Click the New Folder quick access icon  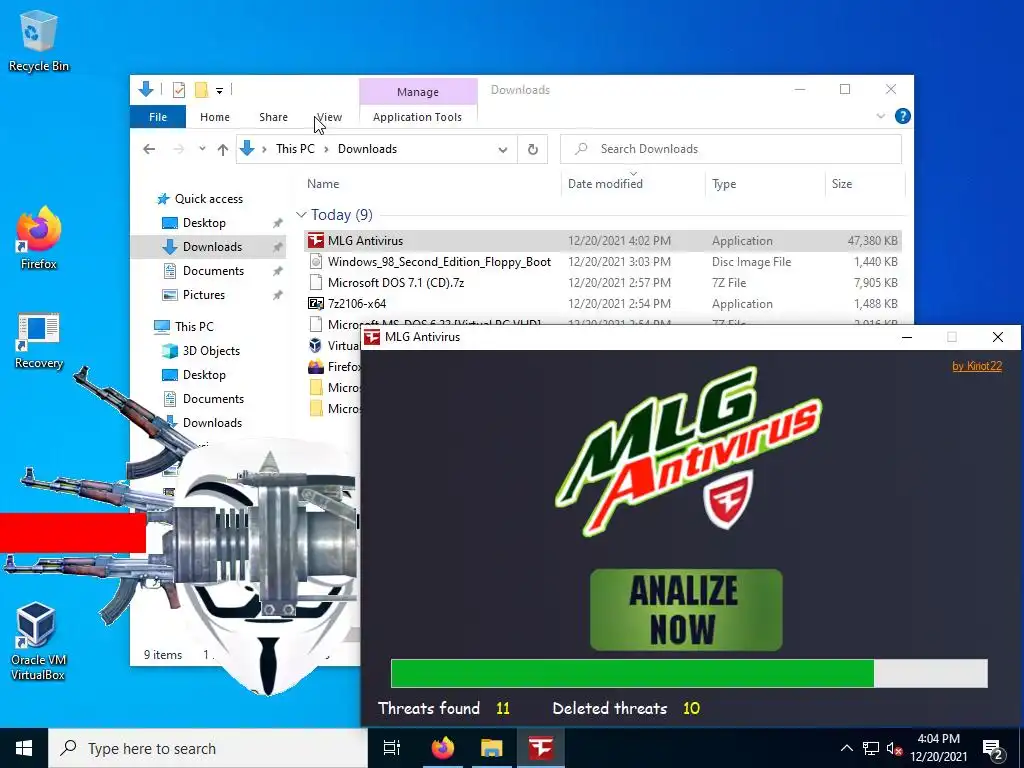coord(202,89)
